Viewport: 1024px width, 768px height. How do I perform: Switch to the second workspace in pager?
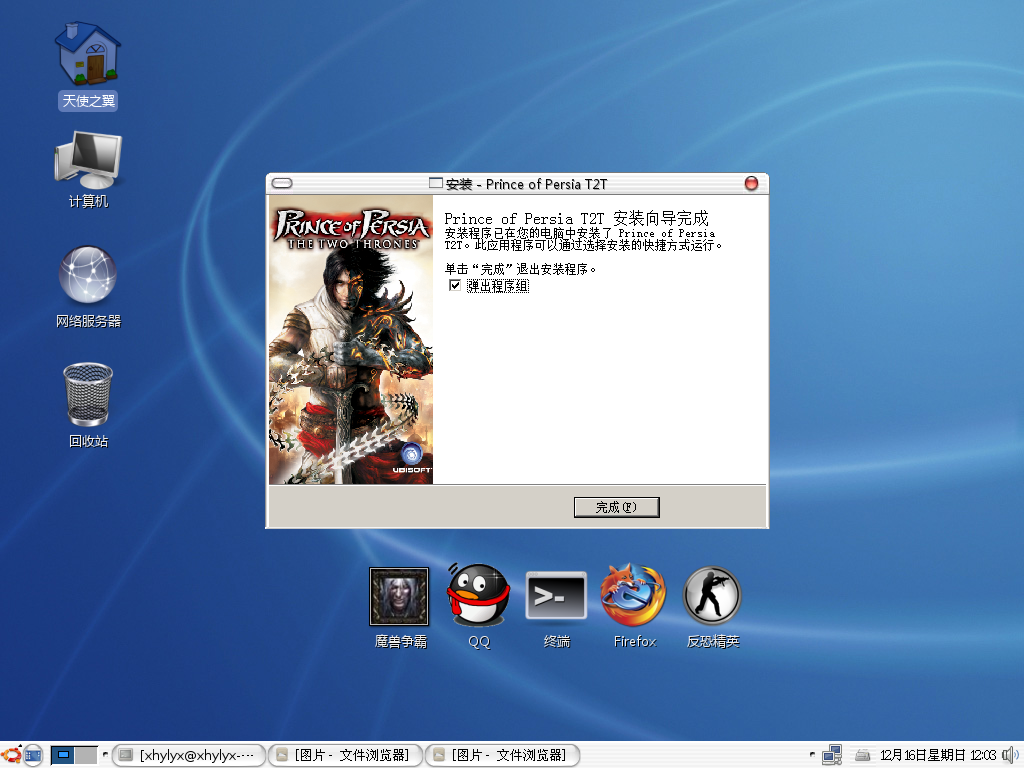[86, 756]
